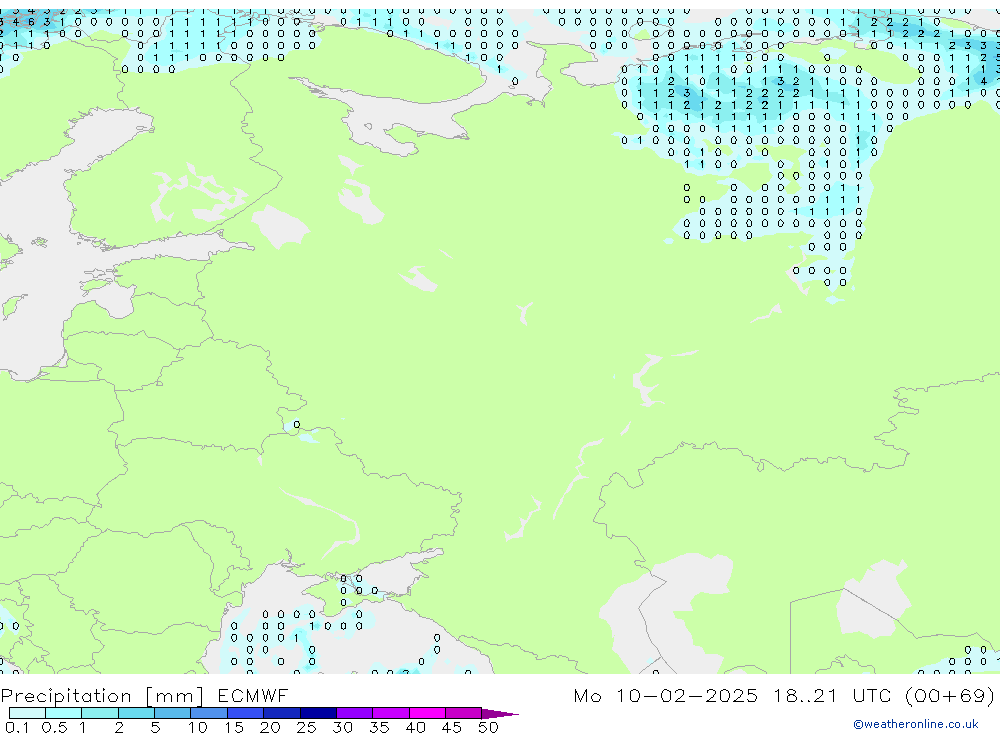Select the 30–35 mm violet swatch
Screen dimensions: 1000x733
click(x=354, y=713)
